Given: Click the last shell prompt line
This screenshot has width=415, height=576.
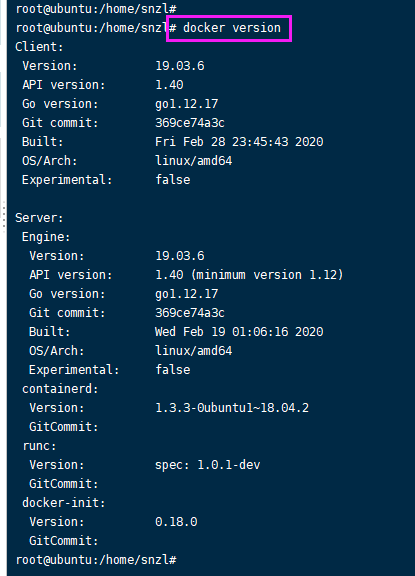Looking at the screenshot, I should (96, 560).
